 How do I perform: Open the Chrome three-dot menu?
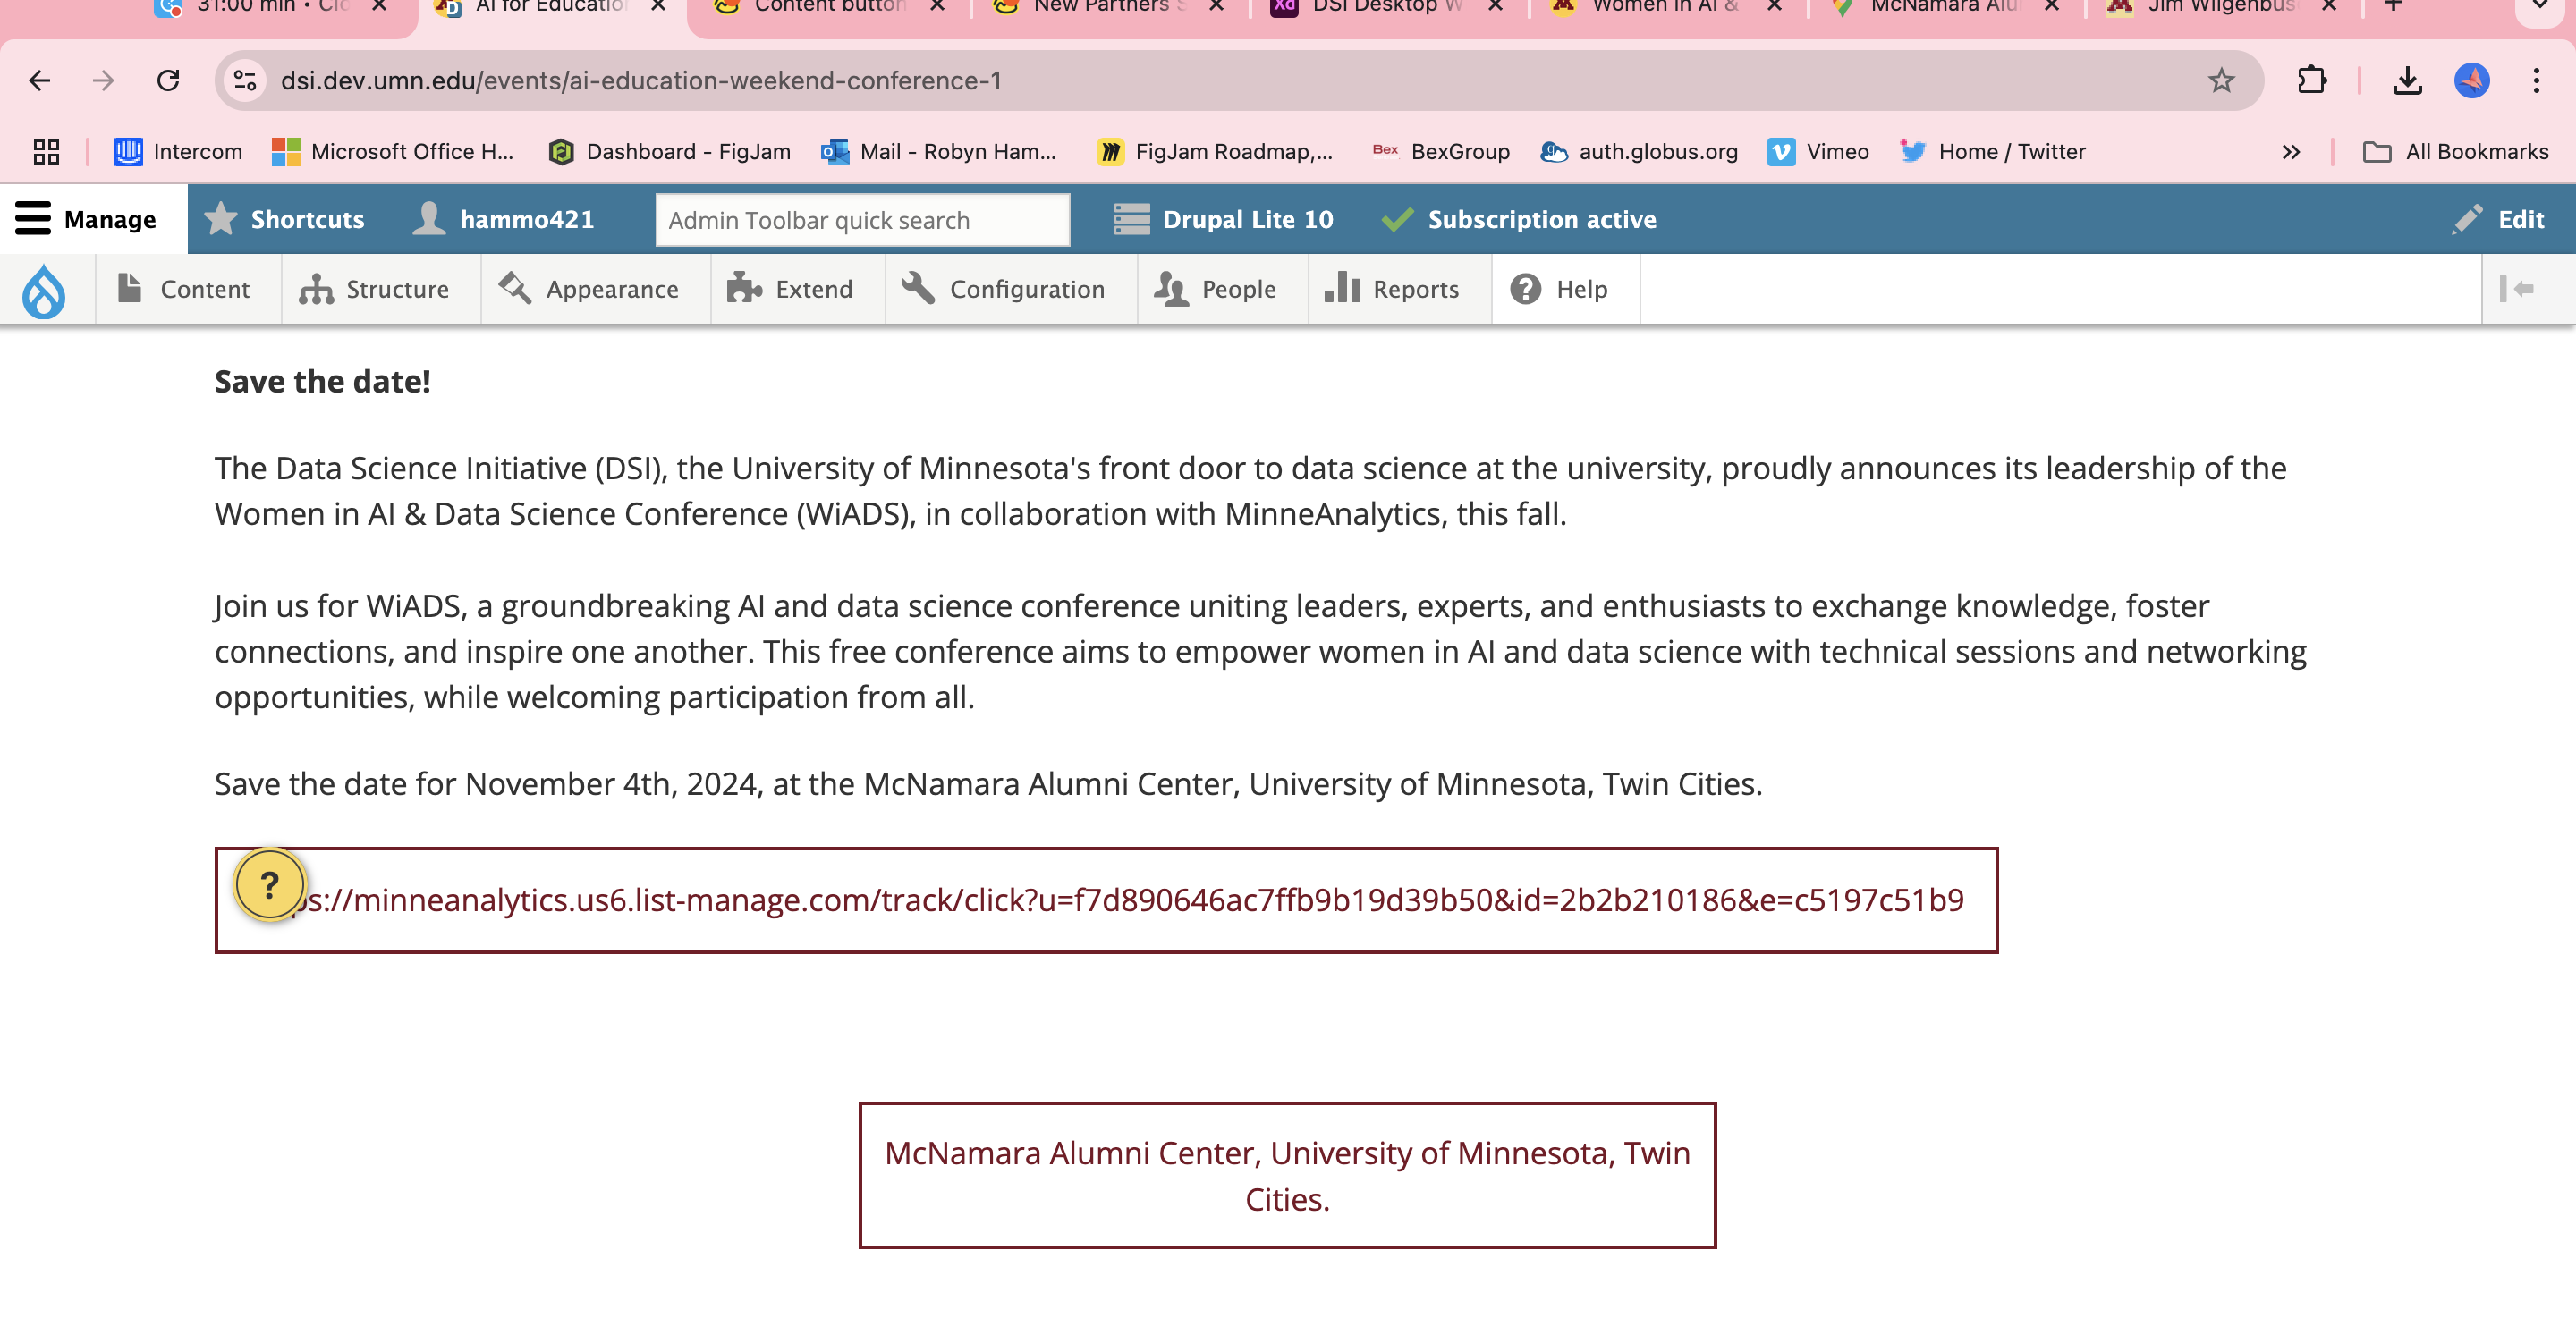2536,80
